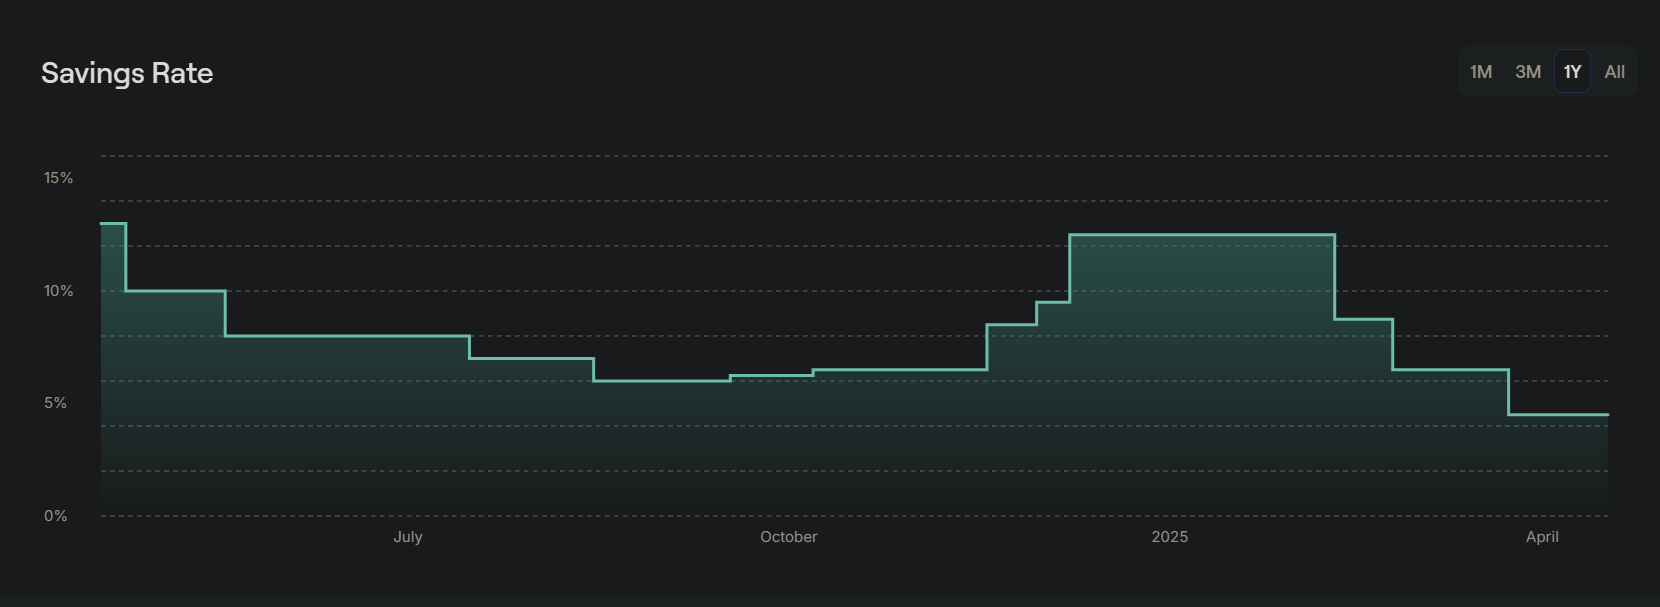This screenshot has height=607, width=1660.
Task: Click the 15% axis label
Action: [58, 178]
